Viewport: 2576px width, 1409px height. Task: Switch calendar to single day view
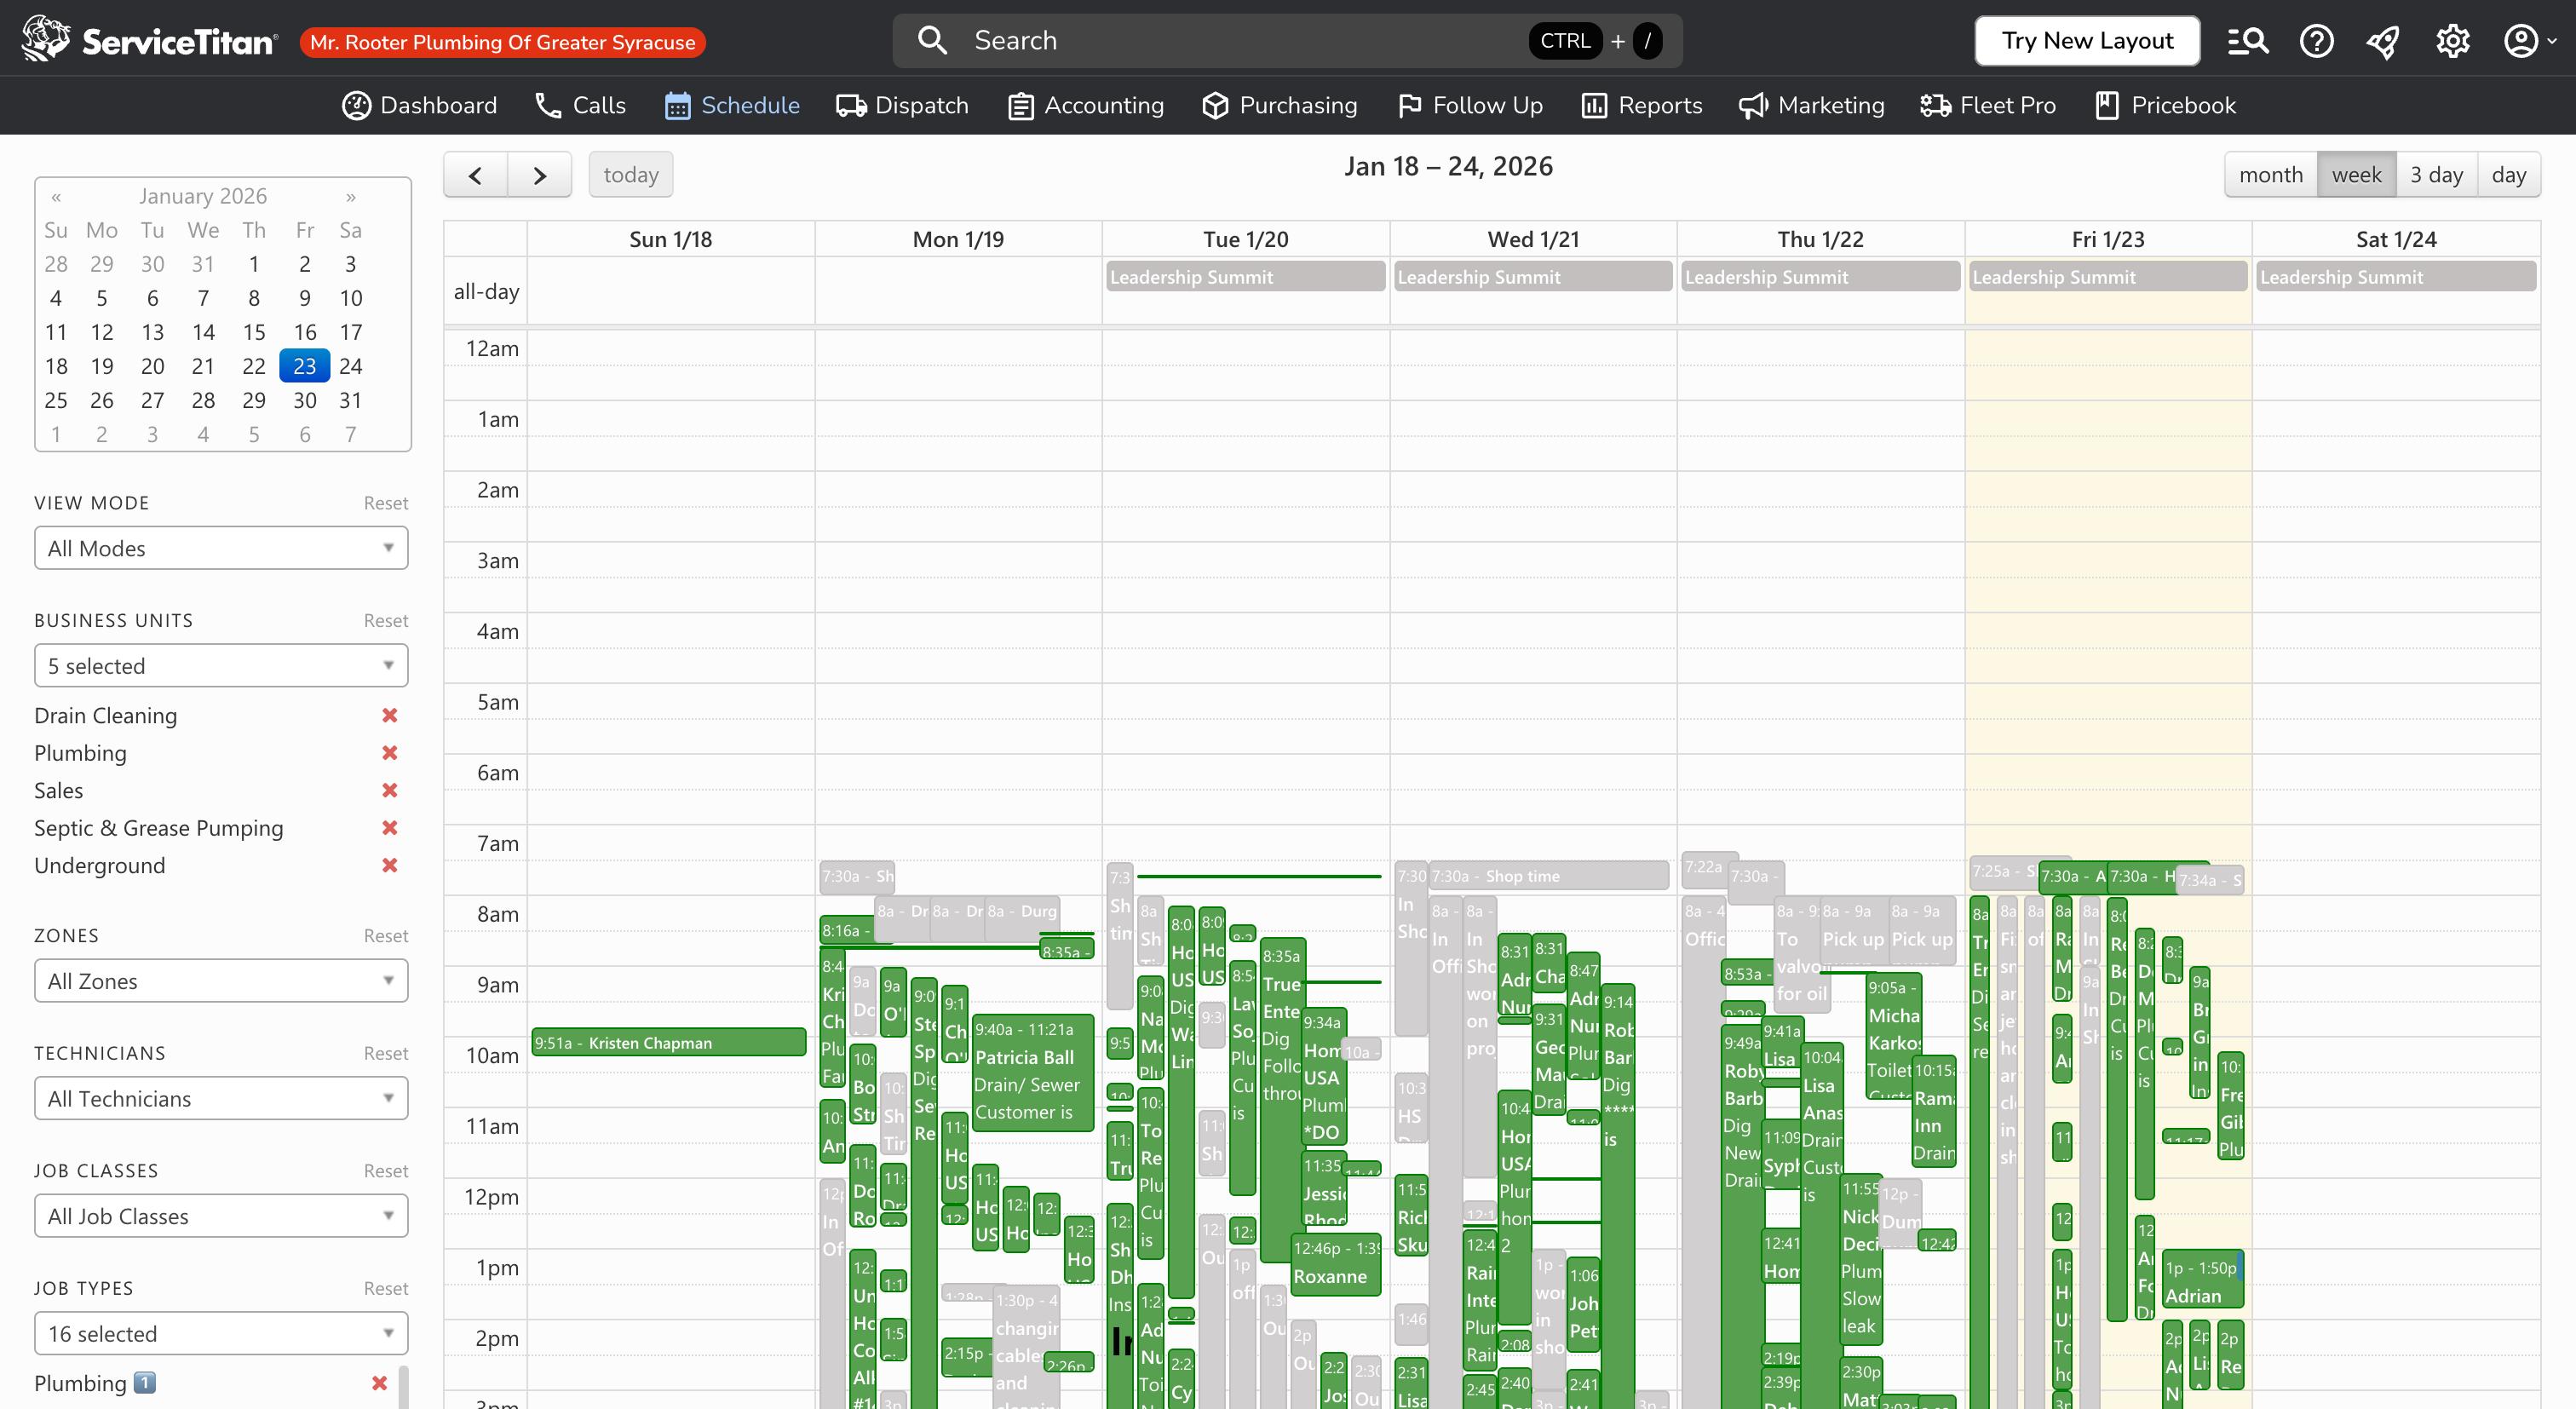point(2509,173)
